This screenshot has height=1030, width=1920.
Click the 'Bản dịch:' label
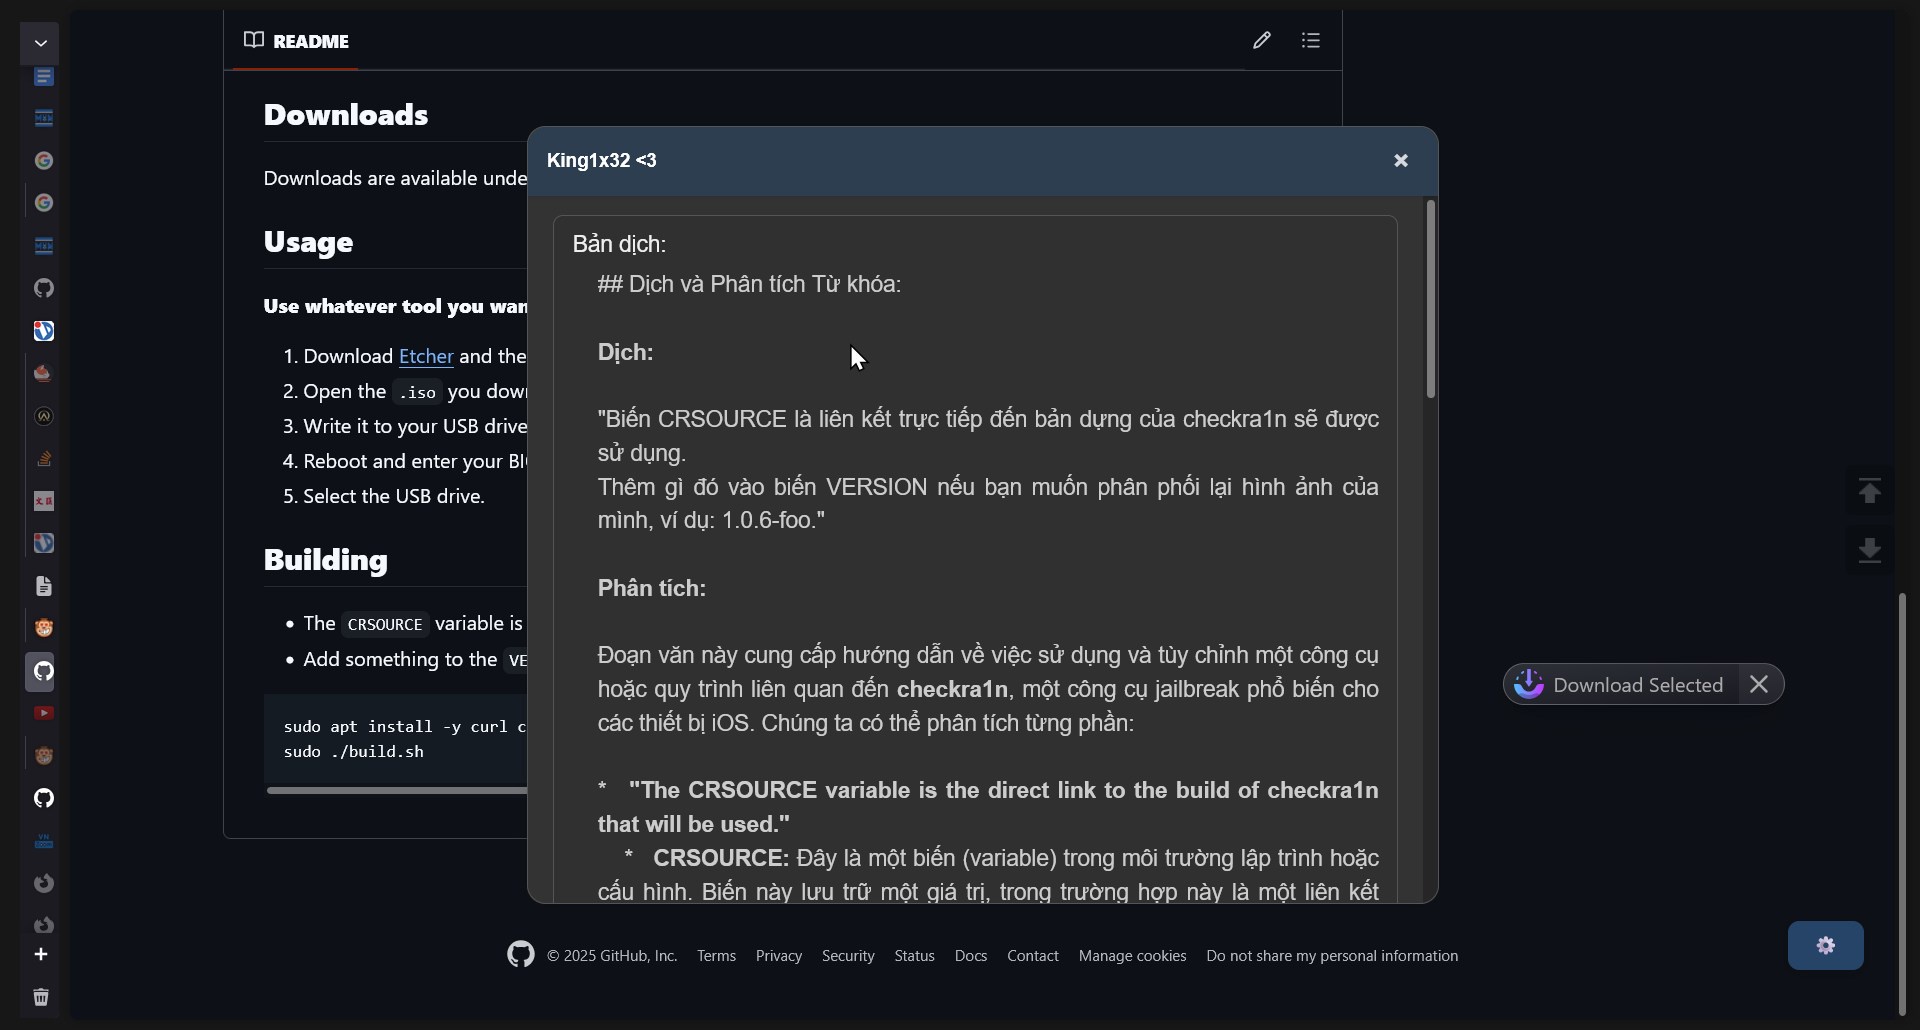(x=619, y=244)
